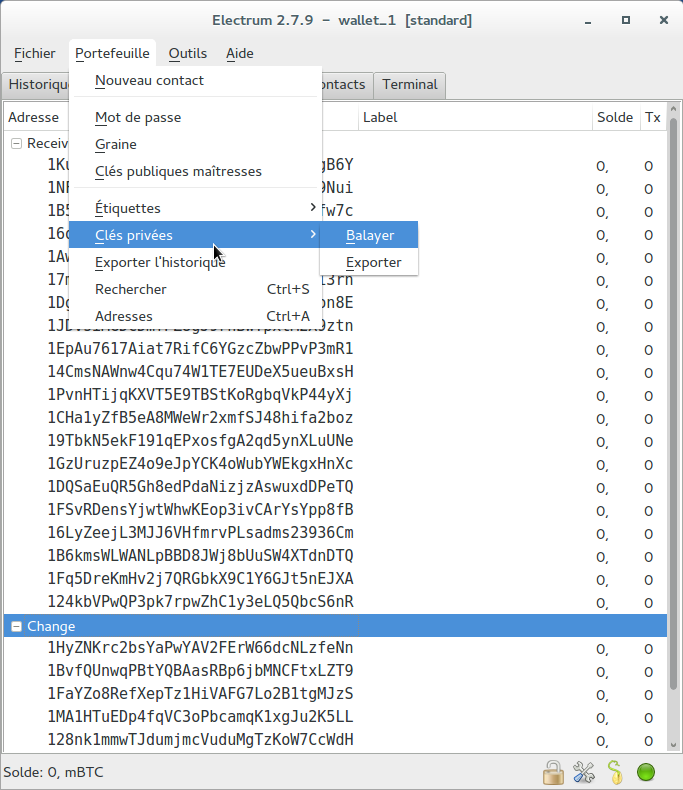The height and width of the screenshot is (790, 683).
Task: Collapse the Change tree group
Action: click(x=17, y=626)
